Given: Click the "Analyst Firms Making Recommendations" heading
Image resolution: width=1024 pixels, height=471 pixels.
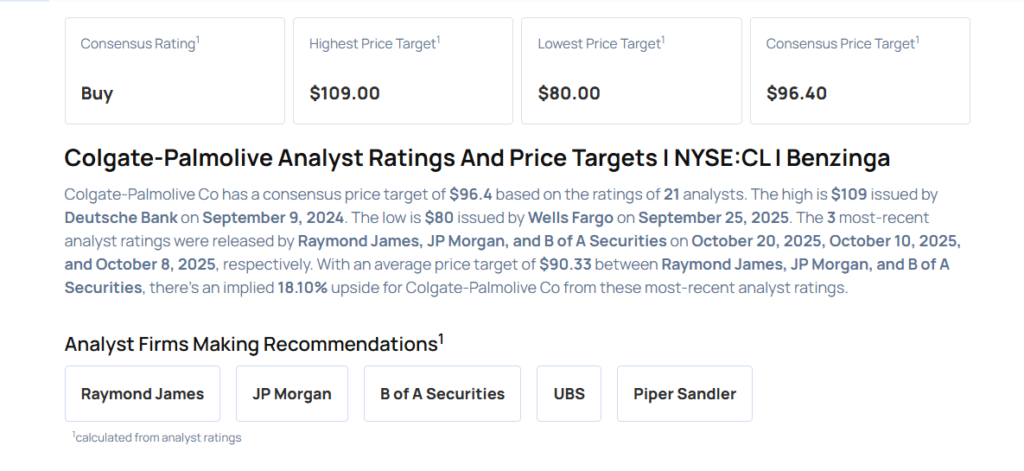Looking at the screenshot, I should point(253,344).
